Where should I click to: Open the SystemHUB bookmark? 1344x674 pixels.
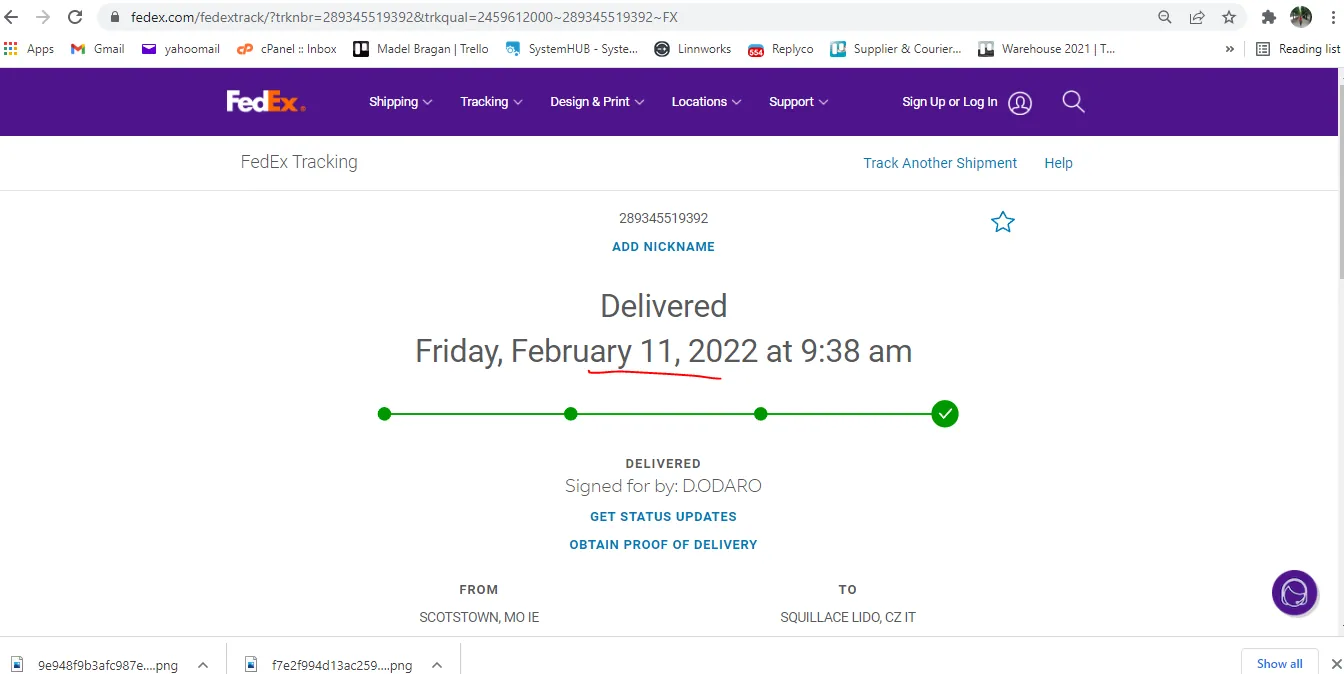[x=571, y=48]
